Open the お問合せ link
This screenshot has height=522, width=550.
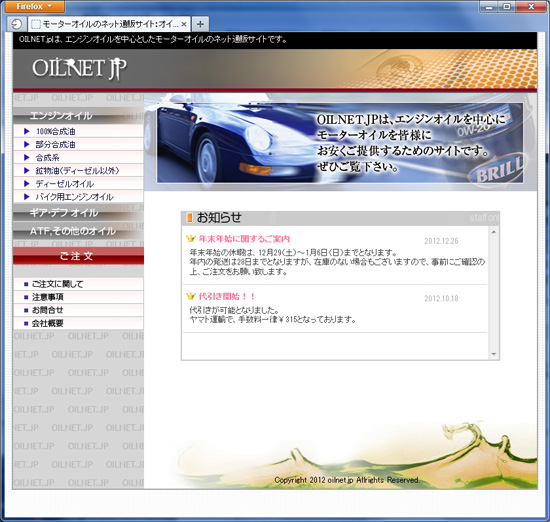pos(48,310)
